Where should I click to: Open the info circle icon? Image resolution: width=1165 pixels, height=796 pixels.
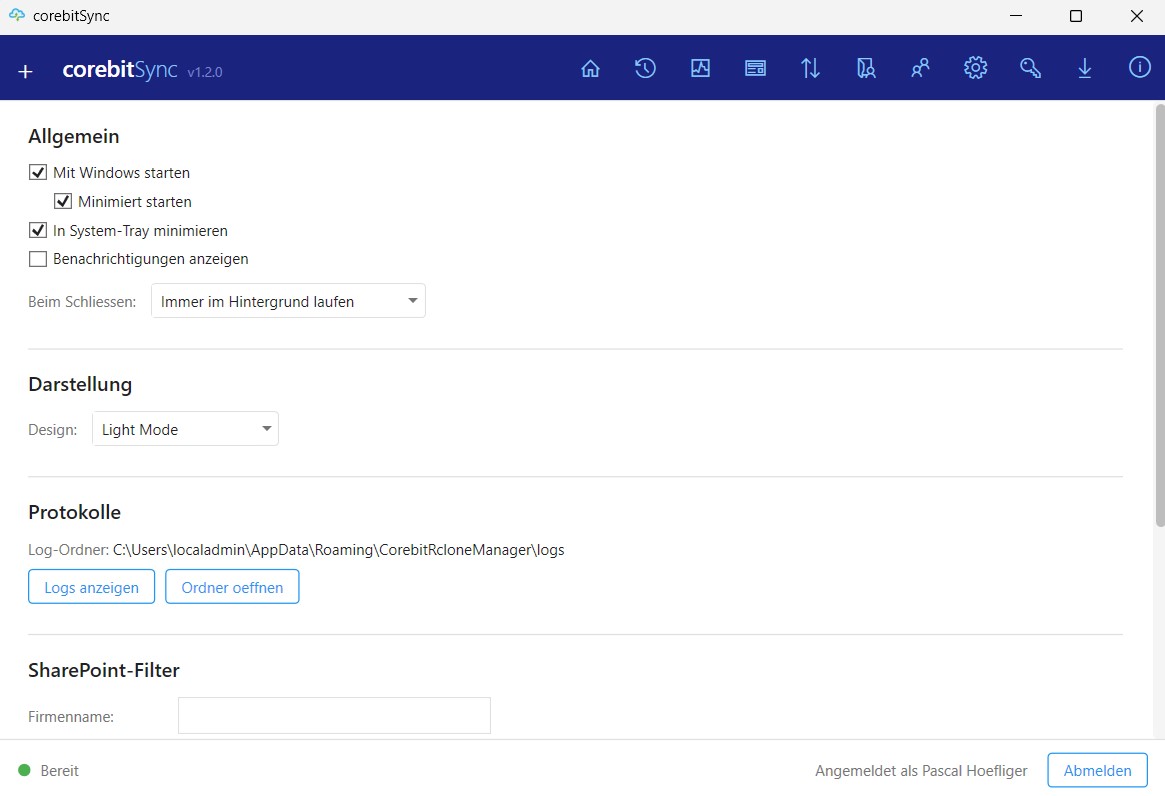1139,68
